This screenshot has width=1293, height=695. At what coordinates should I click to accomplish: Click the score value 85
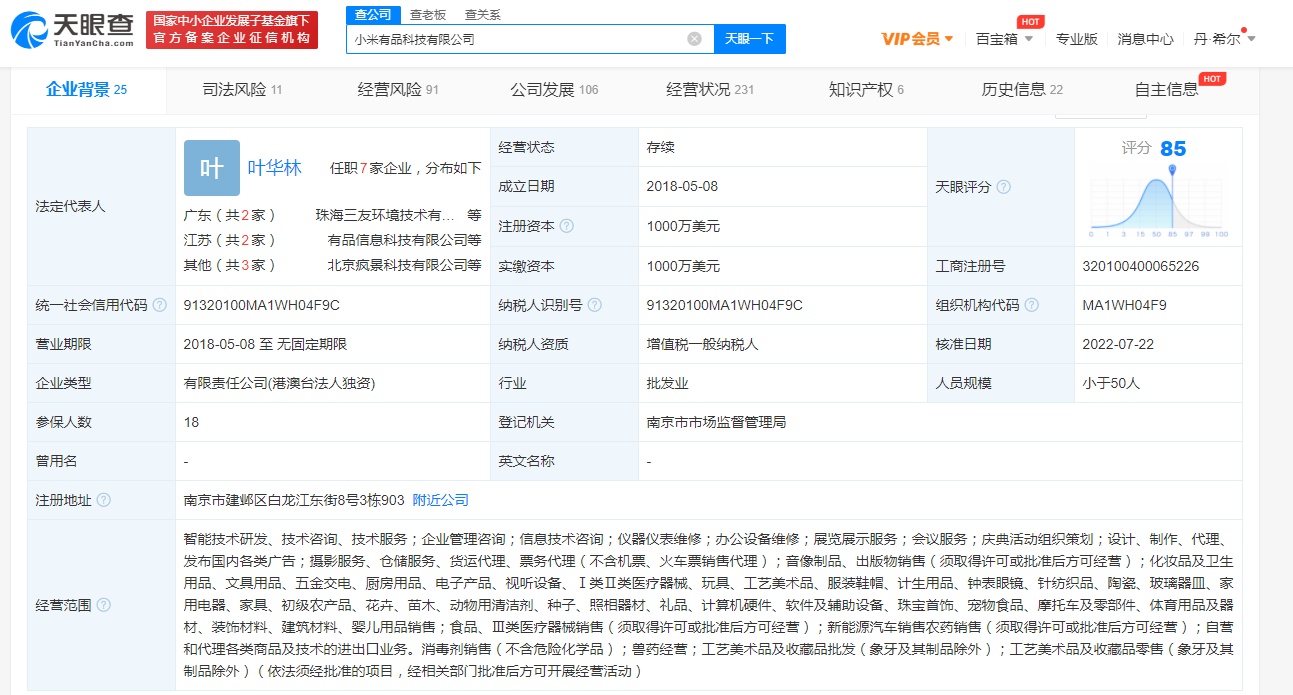tap(1173, 149)
